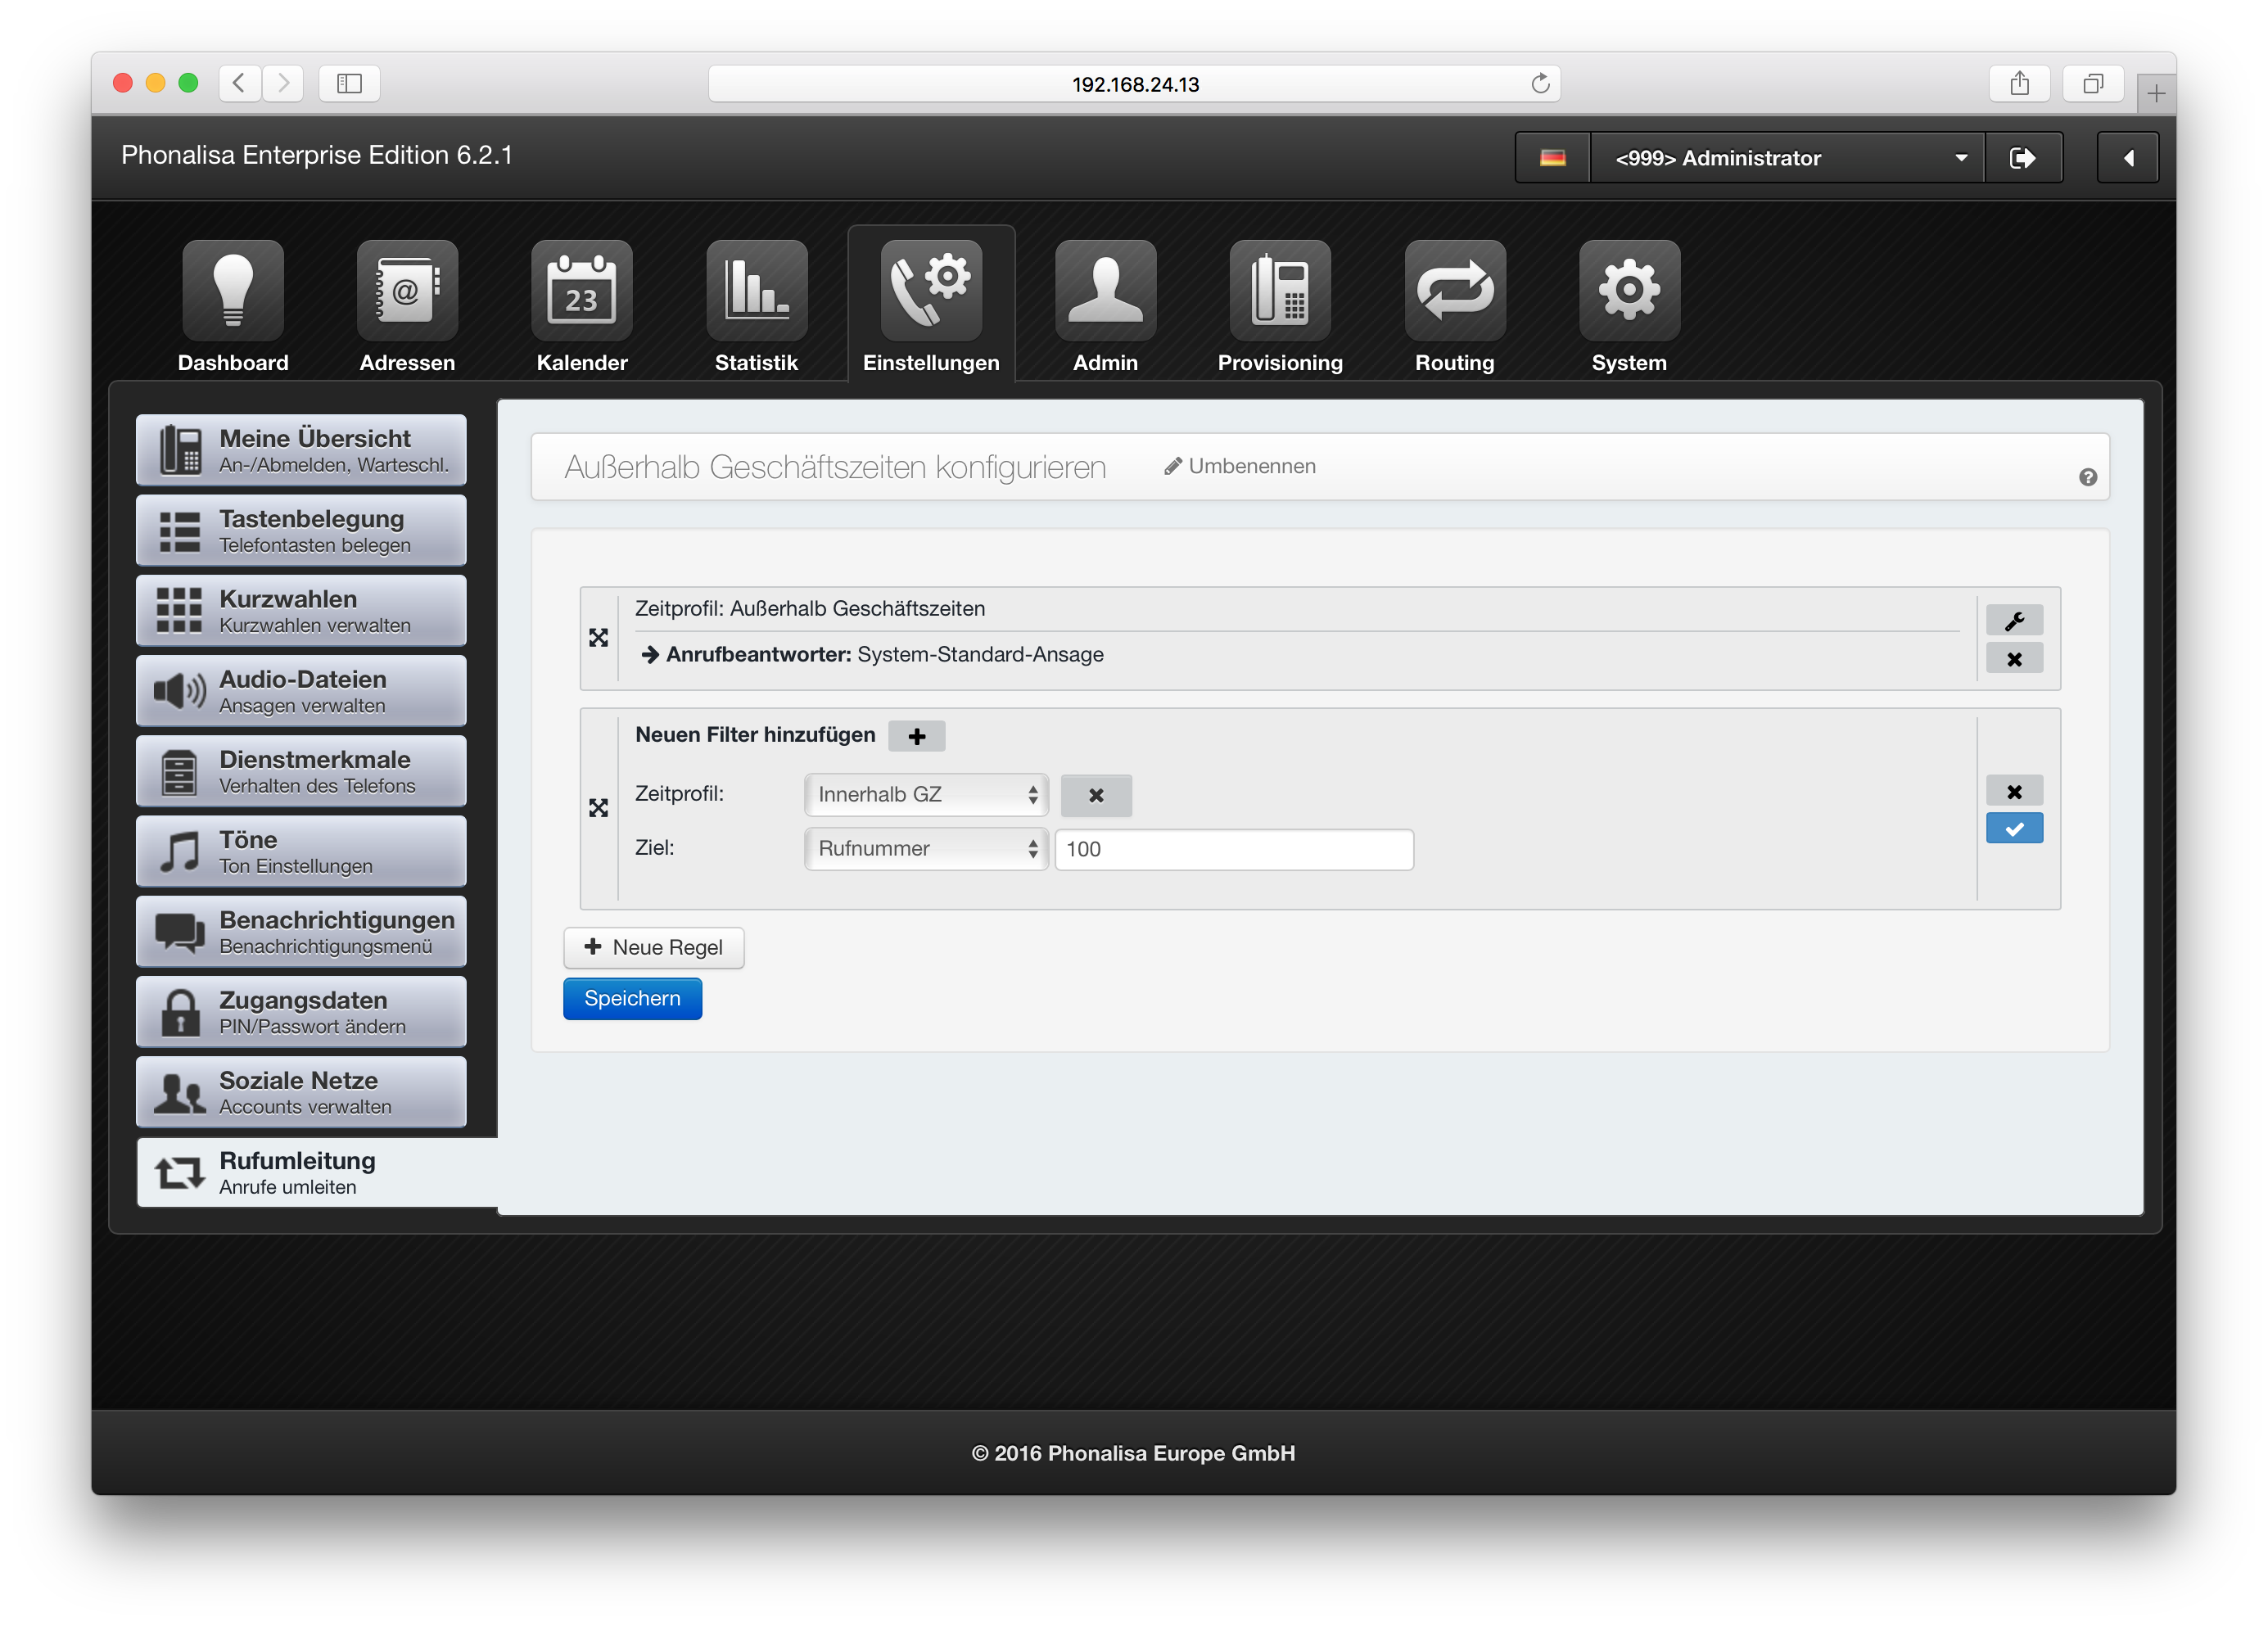This screenshot has height=1626, width=2268.
Task: Open the Ziel Rufnummer dropdown
Action: (x=926, y=849)
